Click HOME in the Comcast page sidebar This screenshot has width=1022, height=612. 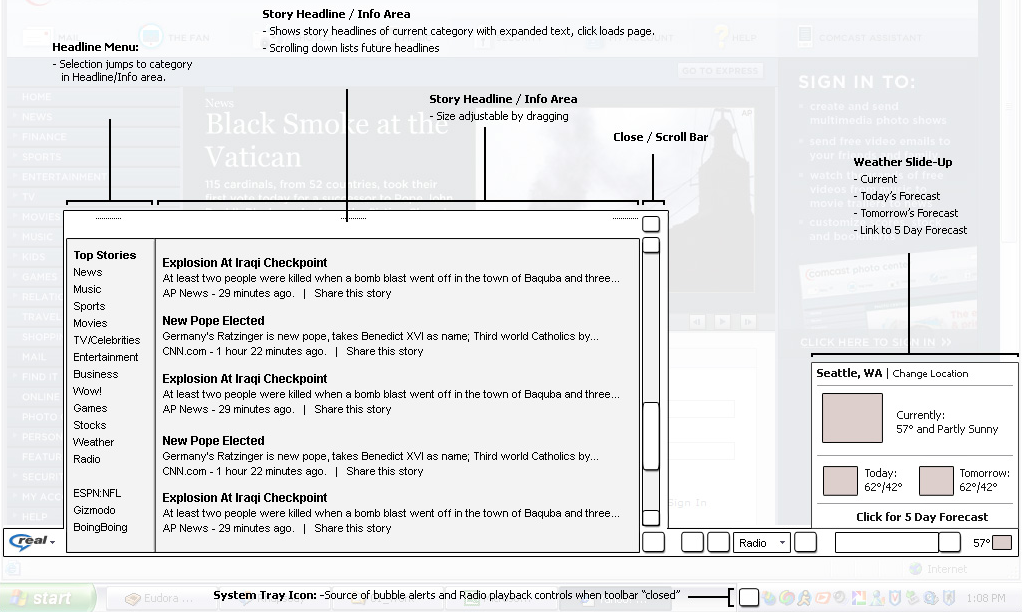[x=36, y=96]
